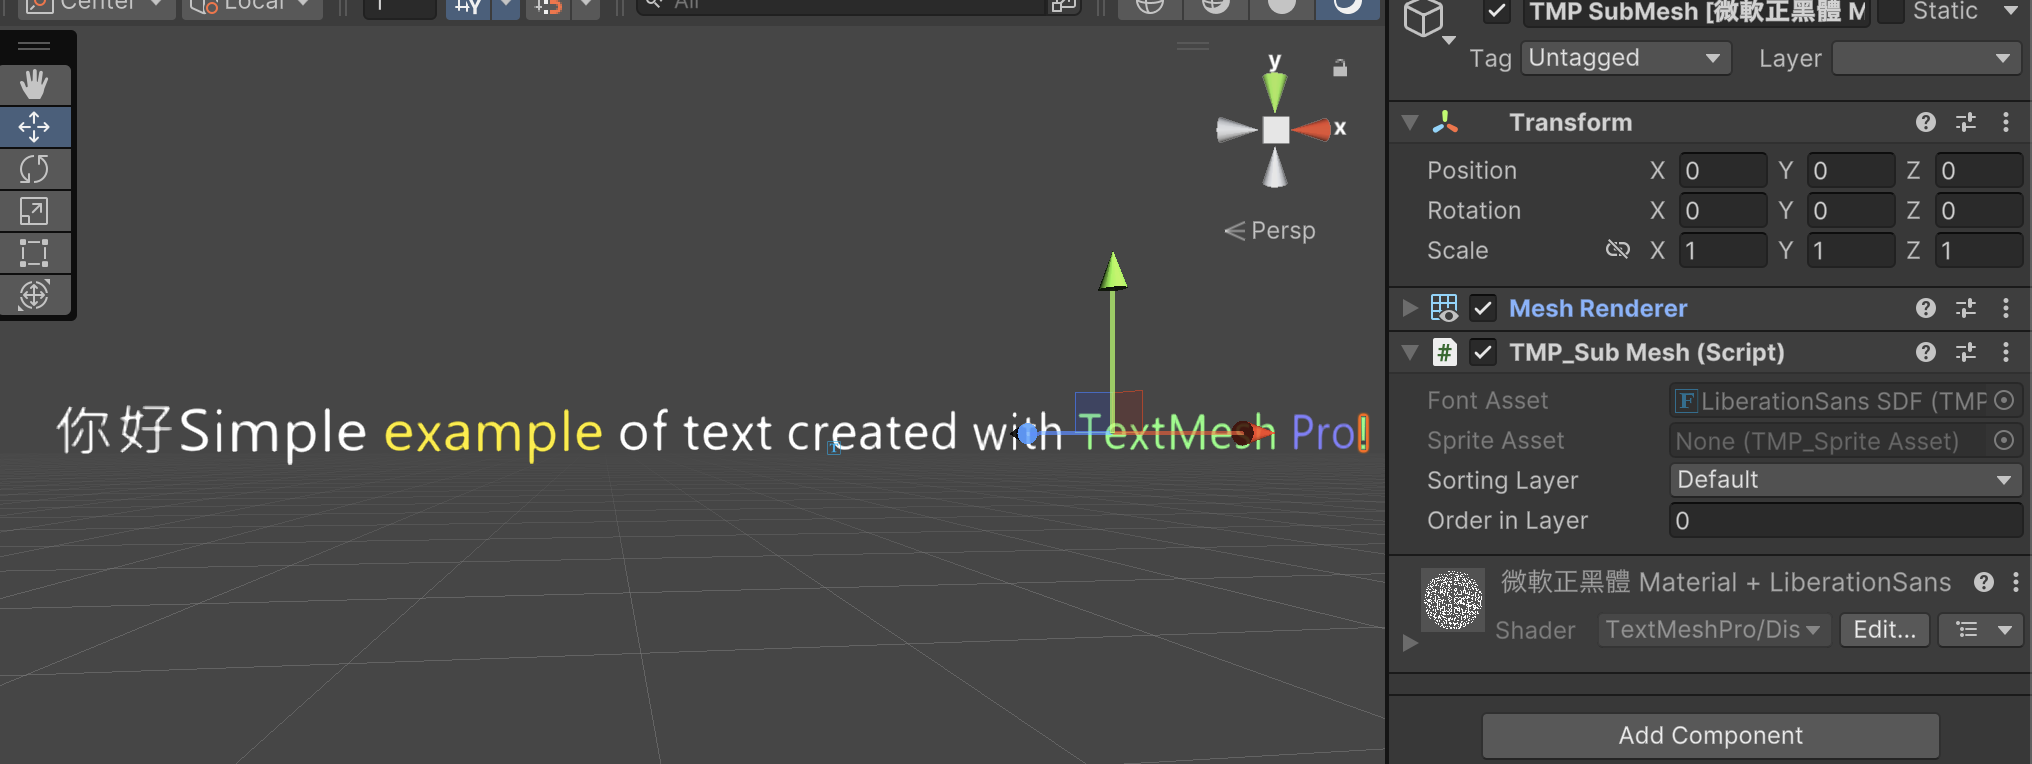
Task: Open the shader list options dropdown
Action: [1981, 630]
